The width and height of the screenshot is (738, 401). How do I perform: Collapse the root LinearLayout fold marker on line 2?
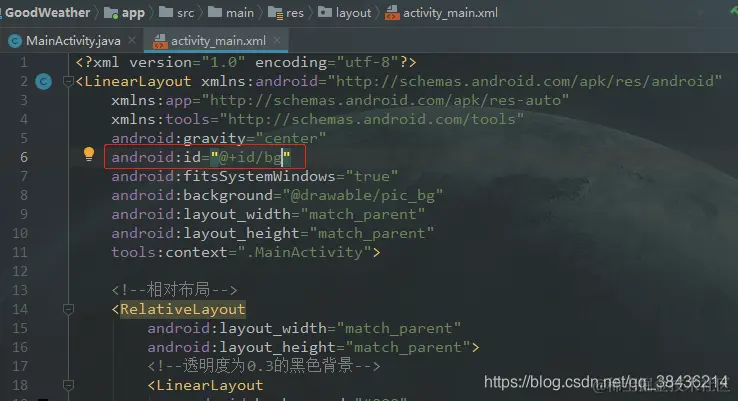point(68,81)
